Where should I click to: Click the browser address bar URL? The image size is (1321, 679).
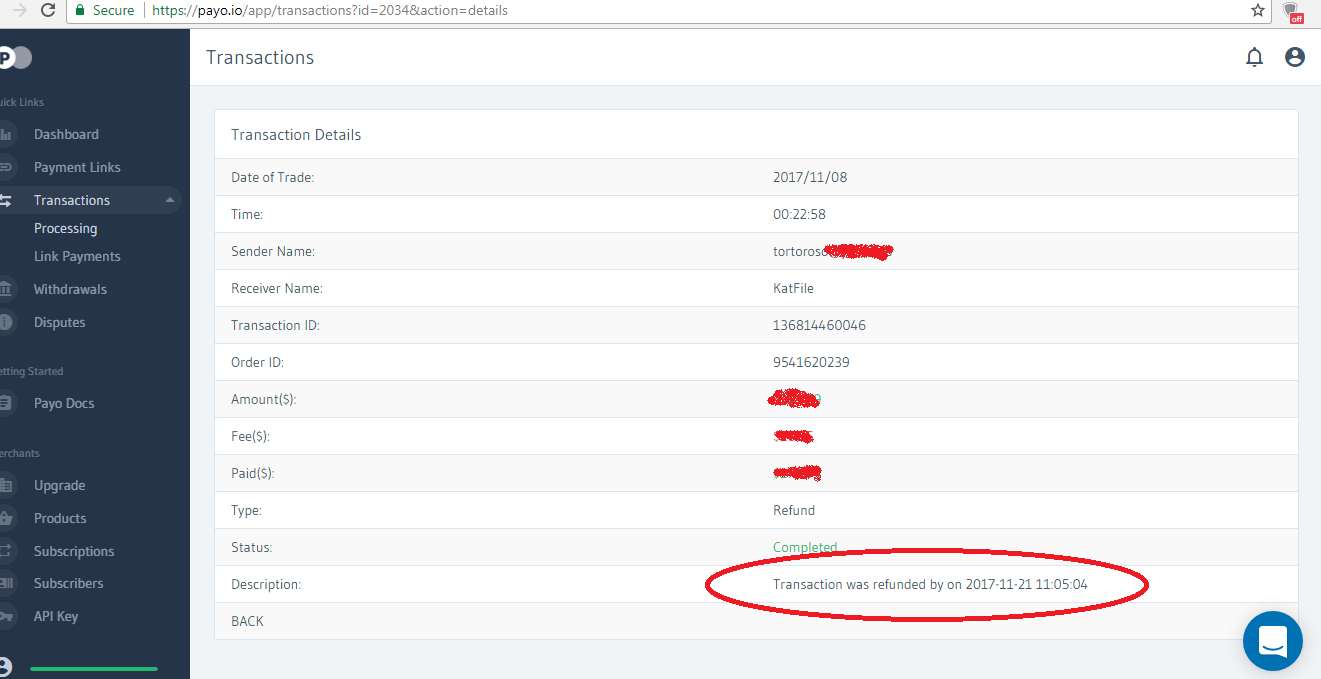[x=330, y=10]
